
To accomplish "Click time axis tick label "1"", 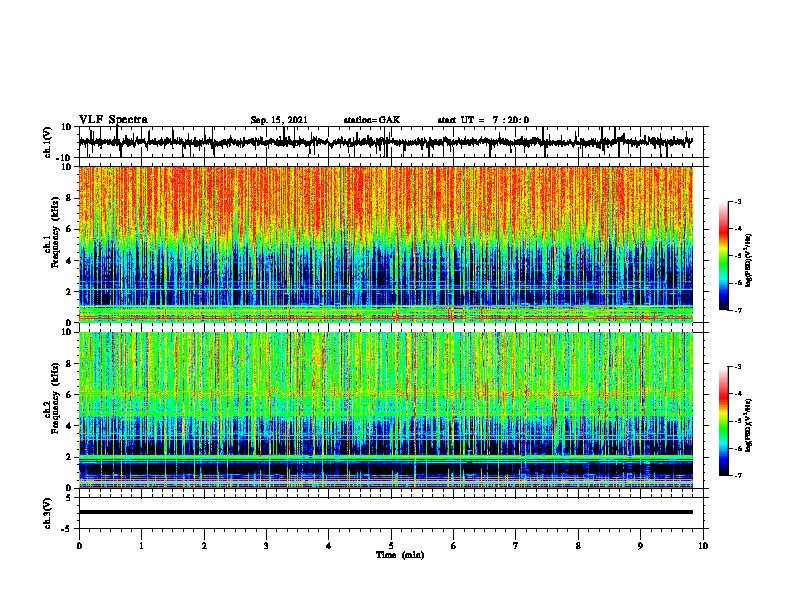I will [141, 546].
